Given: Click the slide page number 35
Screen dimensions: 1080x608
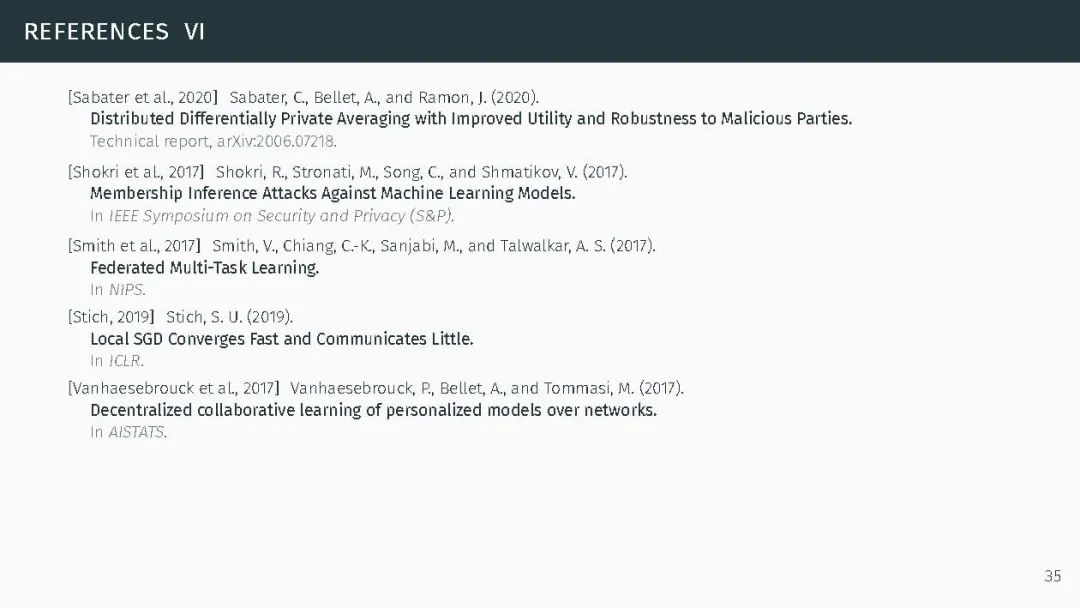Looking at the screenshot, I should (x=1052, y=576).
